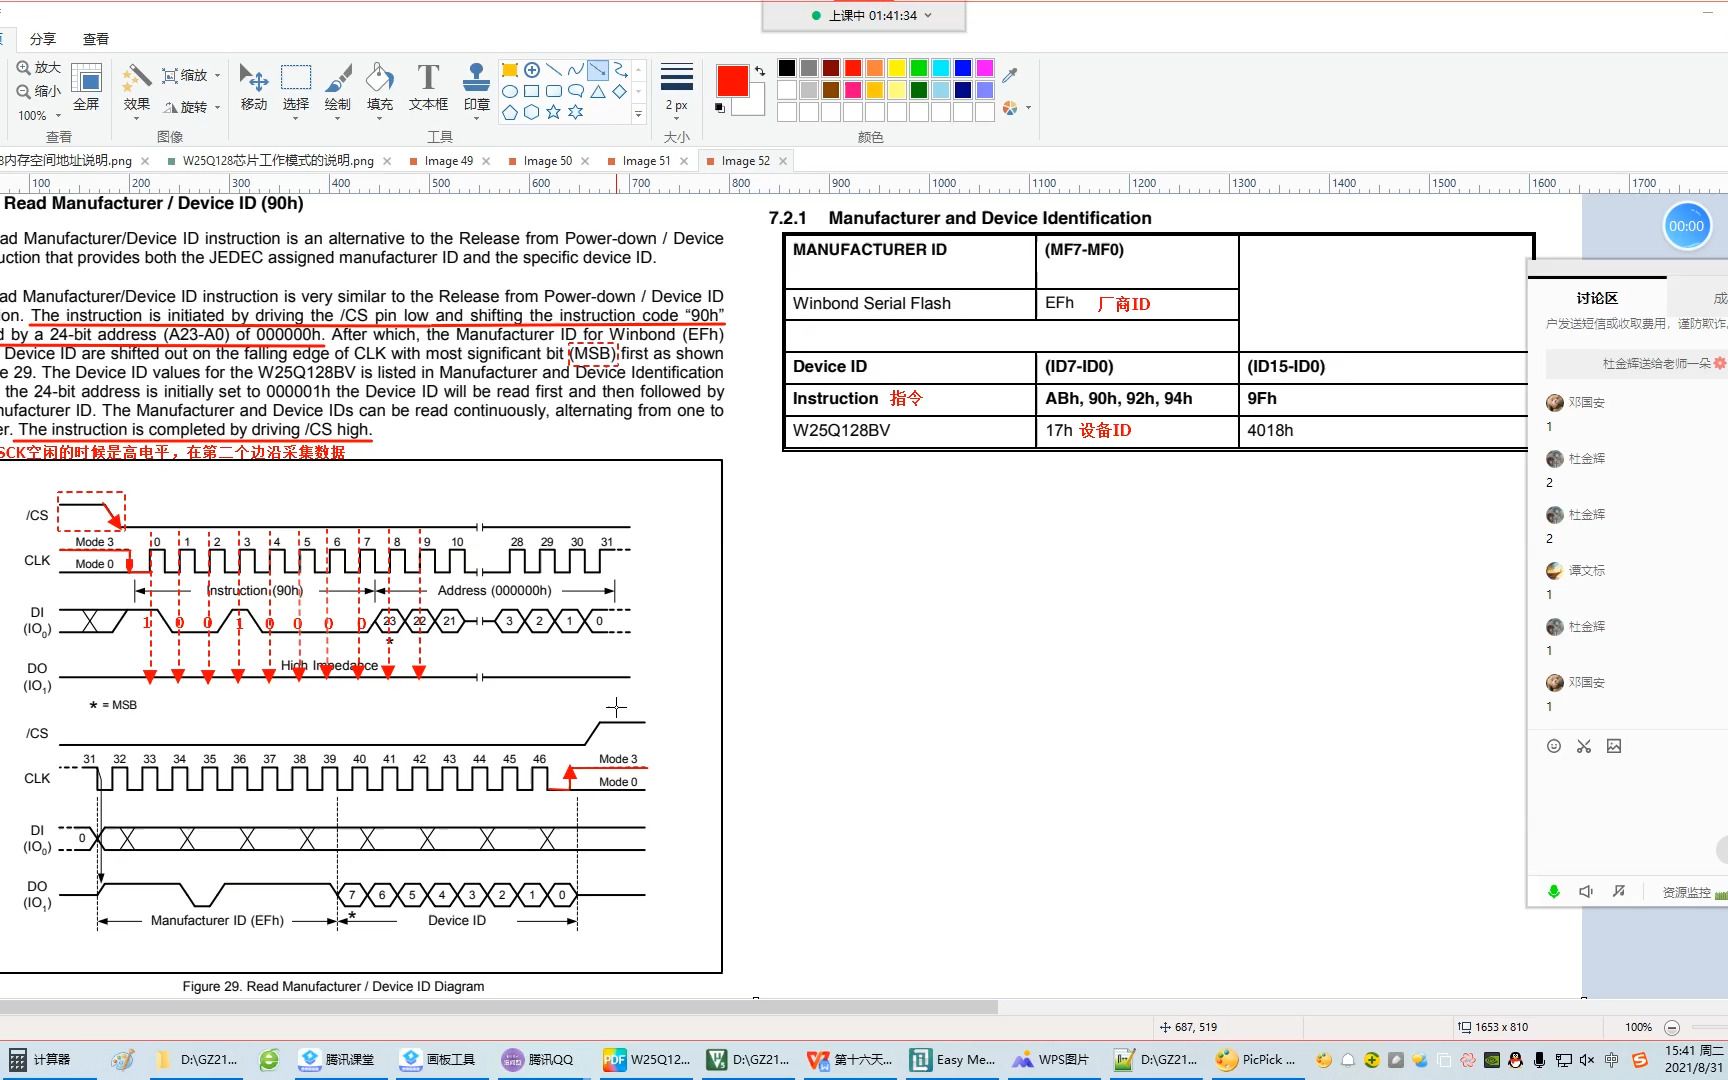Close the Image 52 tab
Viewport: 1728px width, 1080px height.
point(783,160)
